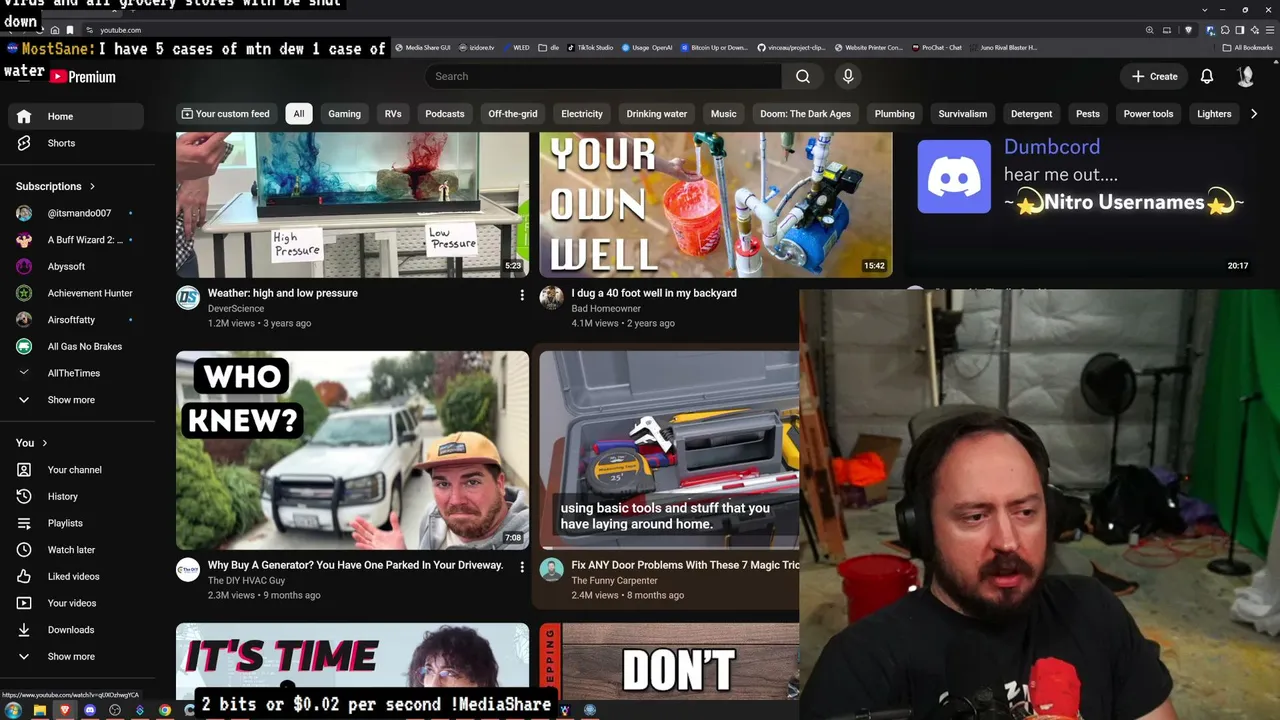Screen dimensions: 1280x720
Task: Click the Windows Start button
Action: [13, 710]
